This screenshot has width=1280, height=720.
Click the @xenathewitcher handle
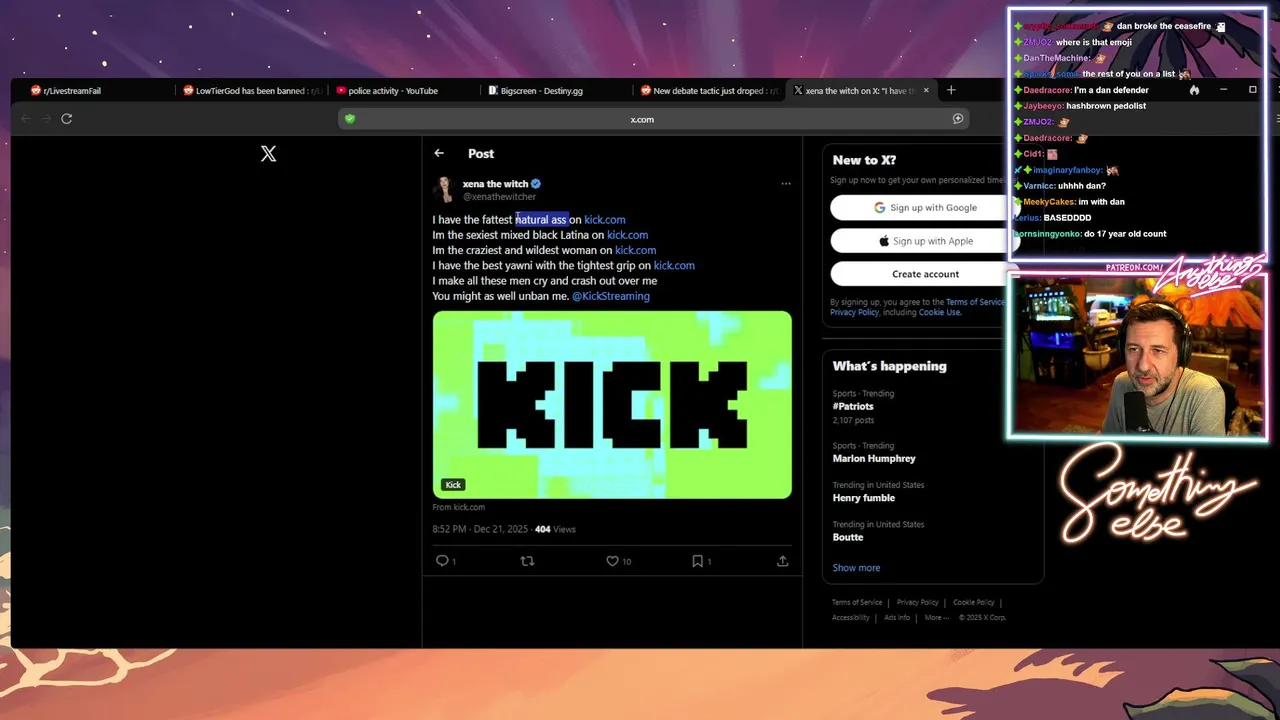point(499,197)
